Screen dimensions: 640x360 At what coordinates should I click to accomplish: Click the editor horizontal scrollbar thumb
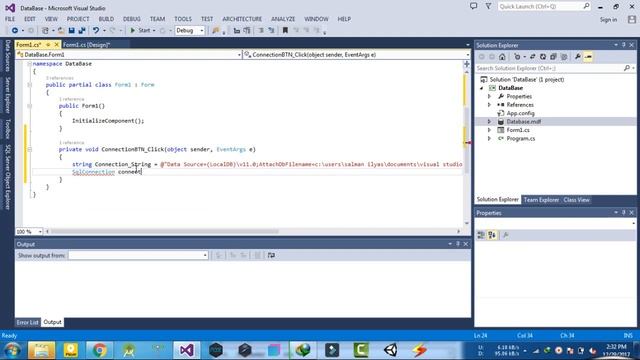tap(164, 231)
